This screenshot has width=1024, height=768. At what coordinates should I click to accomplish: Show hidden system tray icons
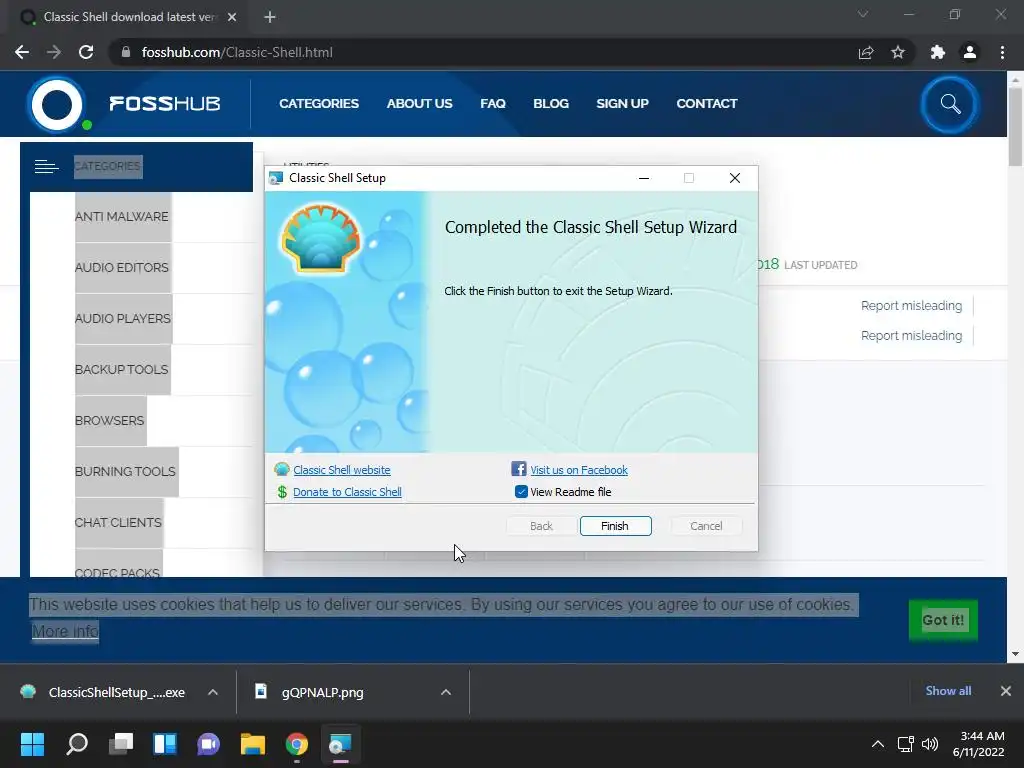coord(878,744)
